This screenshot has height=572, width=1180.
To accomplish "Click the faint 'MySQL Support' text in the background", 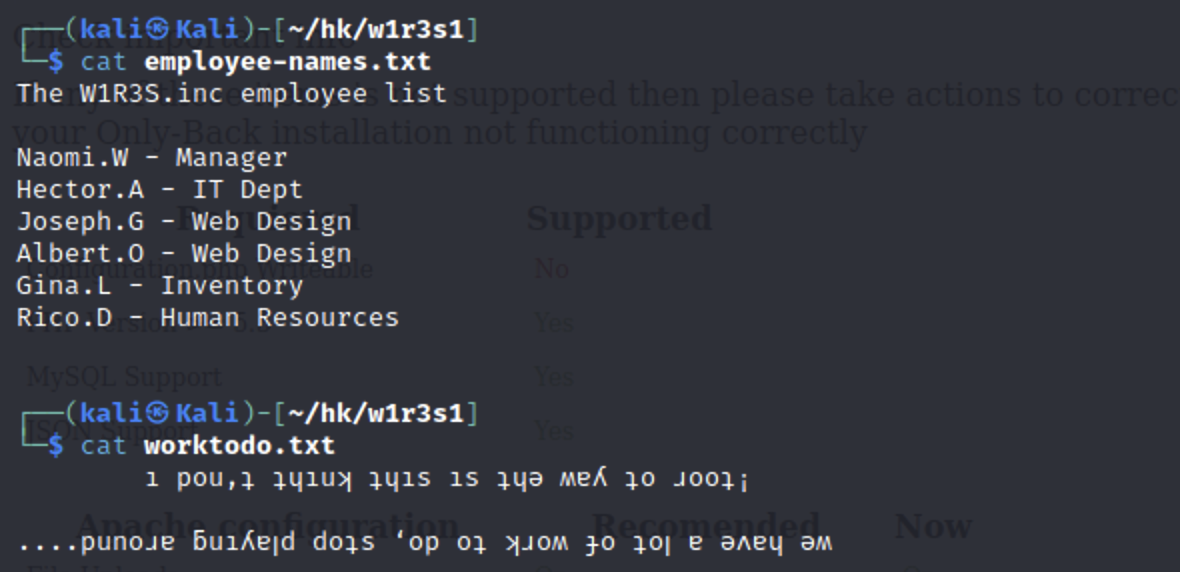I will click(125, 377).
